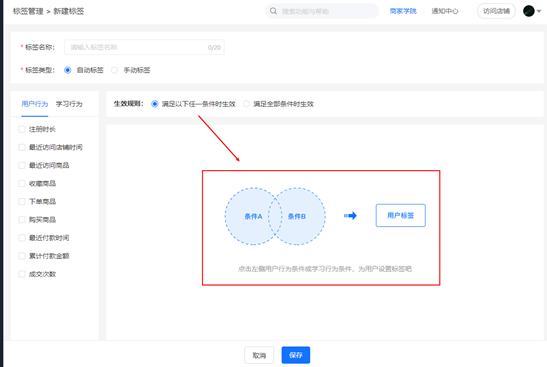
Task: Open the account avatar menu
Action: (x=529, y=11)
